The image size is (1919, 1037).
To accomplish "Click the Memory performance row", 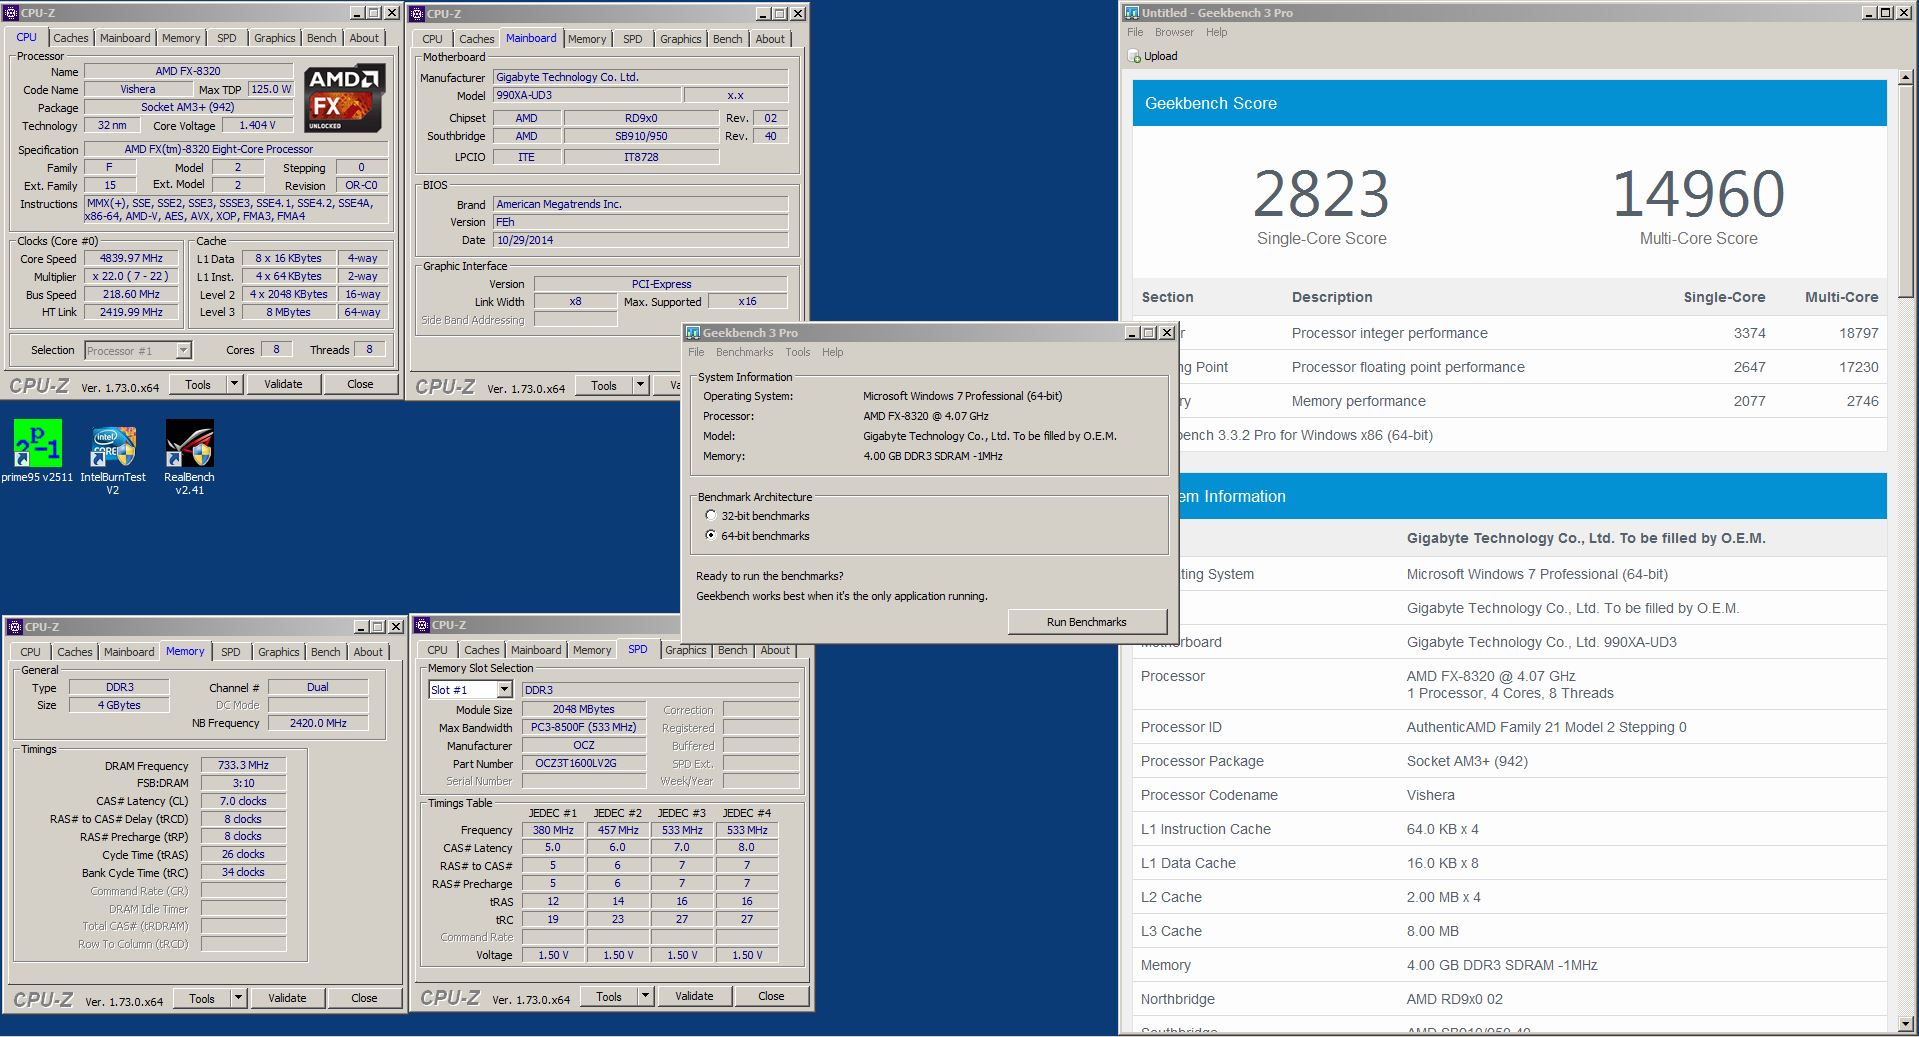I will pyautogui.click(x=1509, y=401).
